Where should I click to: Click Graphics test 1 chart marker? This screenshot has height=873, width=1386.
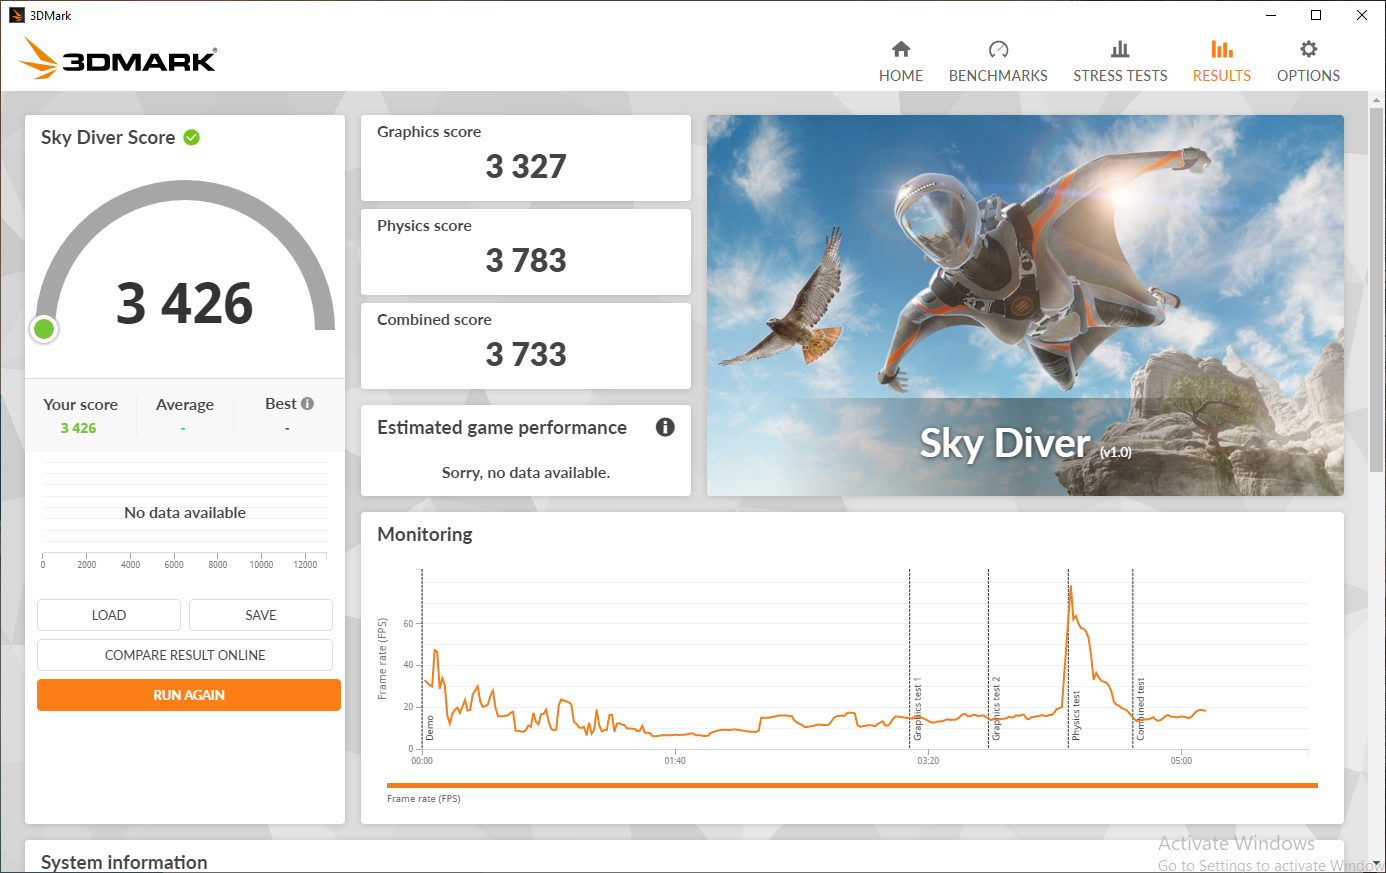[917, 709]
